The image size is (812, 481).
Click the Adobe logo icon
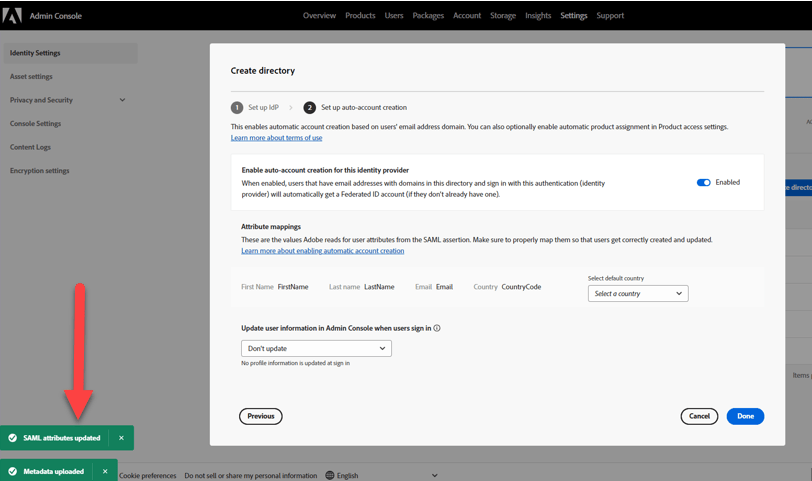pos(13,16)
